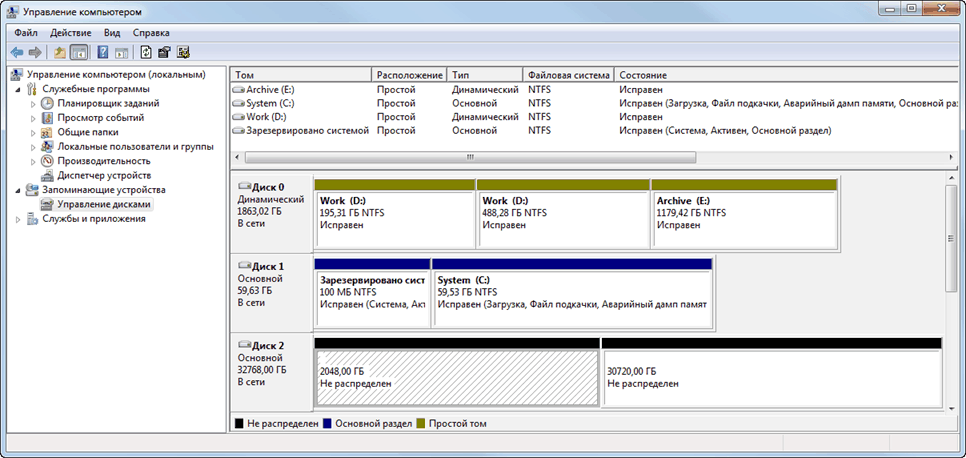Expand the Локальные пользователи и группы node
The height and width of the screenshot is (458, 966).
33,147
